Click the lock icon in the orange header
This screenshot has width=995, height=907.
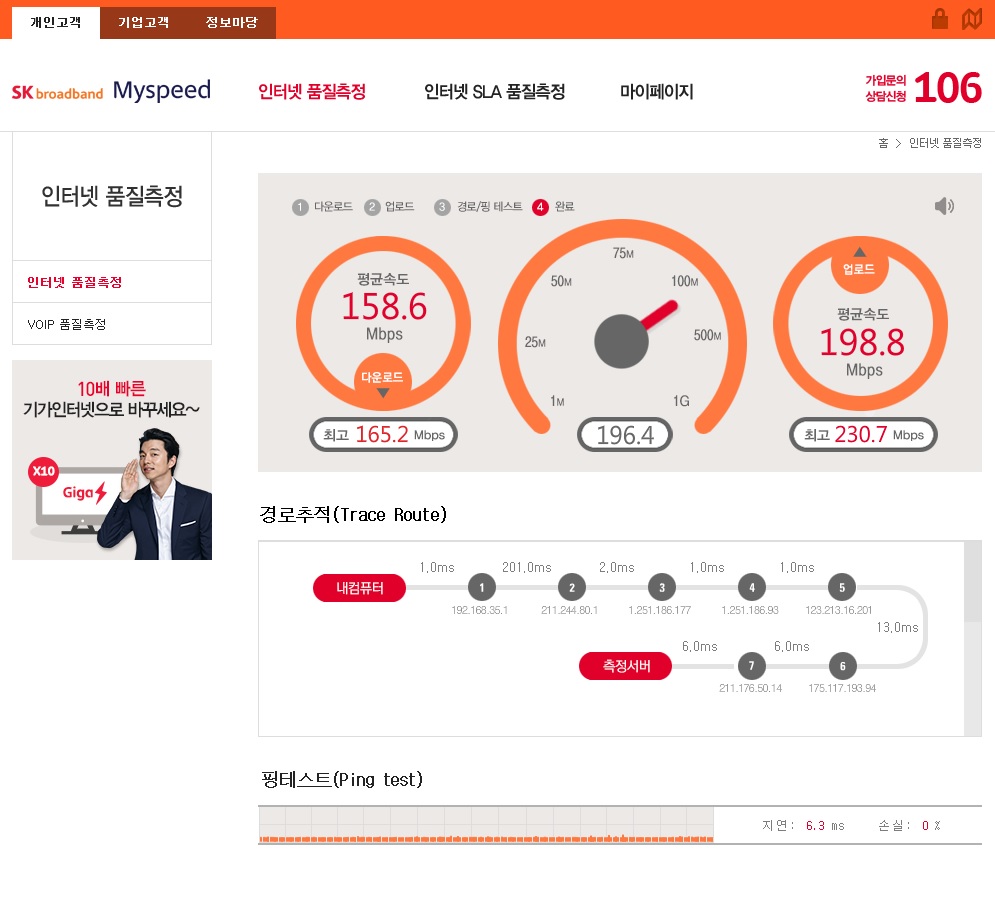tap(940, 19)
